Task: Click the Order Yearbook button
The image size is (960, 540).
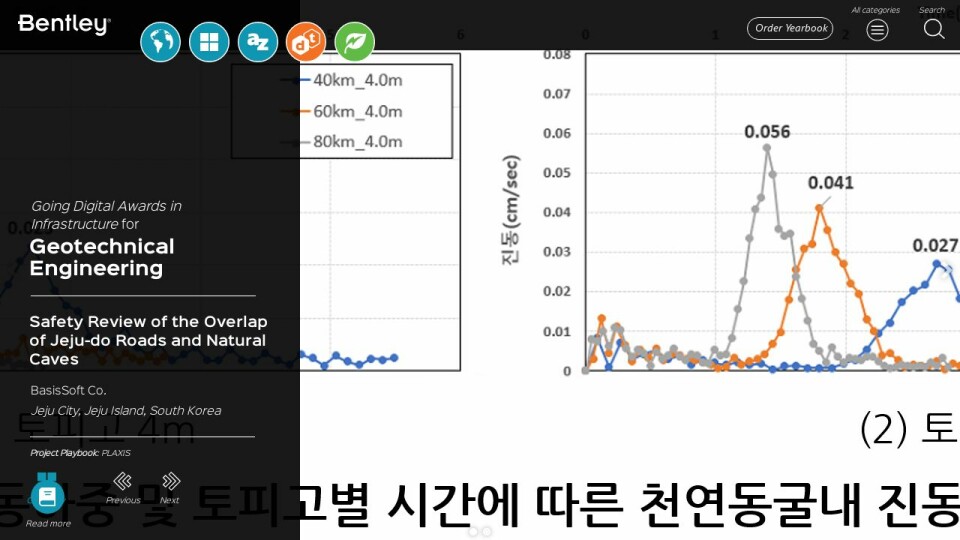Action: (790, 28)
